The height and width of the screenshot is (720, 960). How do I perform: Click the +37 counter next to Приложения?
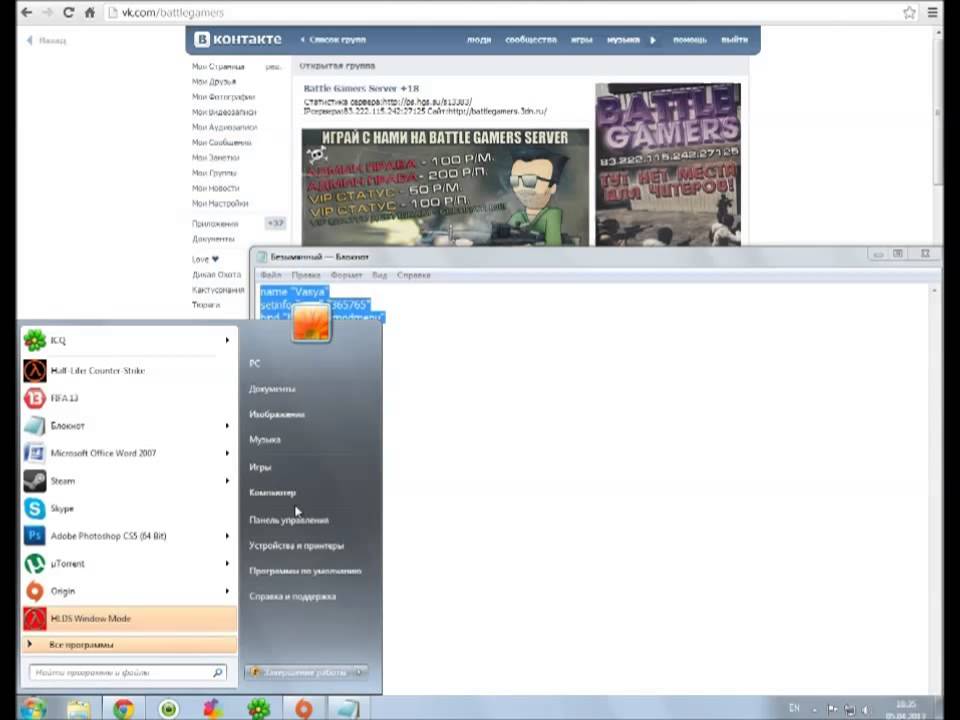coord(276,223)
